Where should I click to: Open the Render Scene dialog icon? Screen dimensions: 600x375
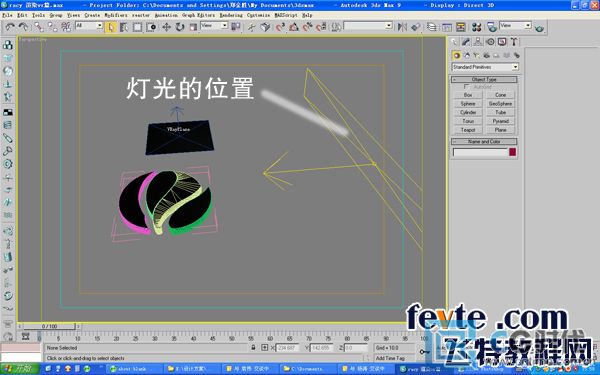coord(492,27)
